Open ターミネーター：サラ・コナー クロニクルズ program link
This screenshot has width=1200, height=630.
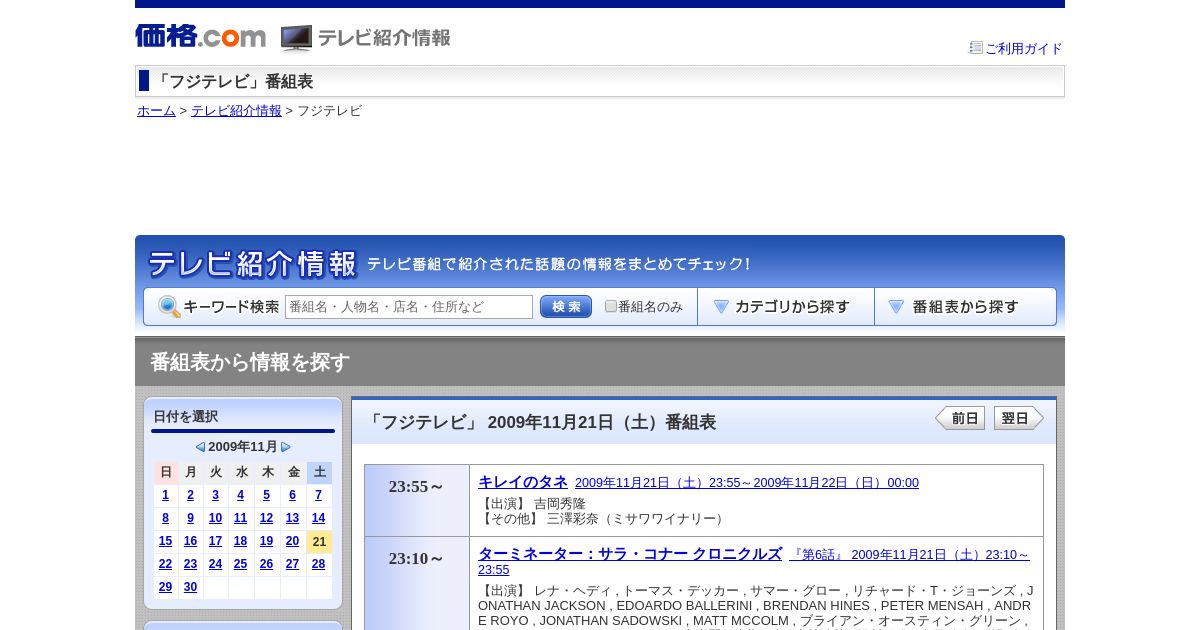coord(630,554)
